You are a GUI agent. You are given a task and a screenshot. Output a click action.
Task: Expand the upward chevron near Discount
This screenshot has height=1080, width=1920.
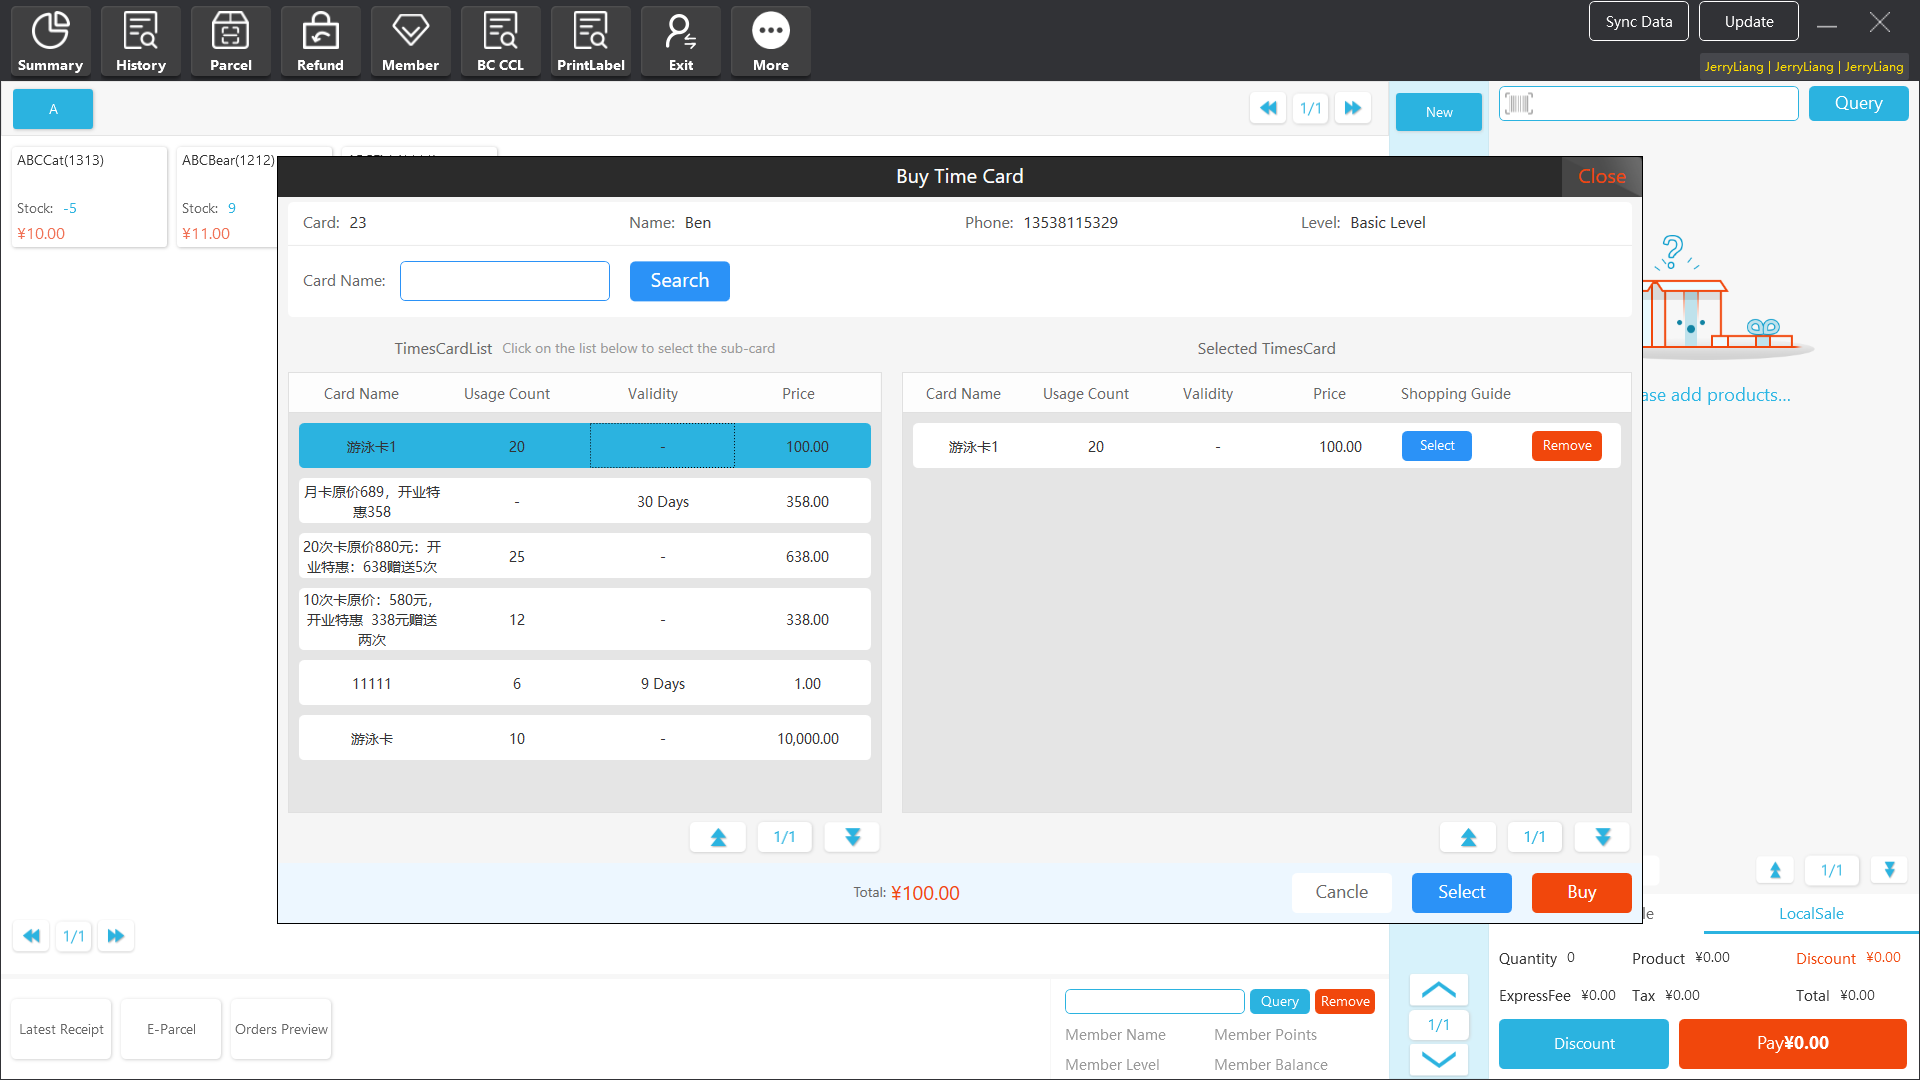(x=1438, y=990)
